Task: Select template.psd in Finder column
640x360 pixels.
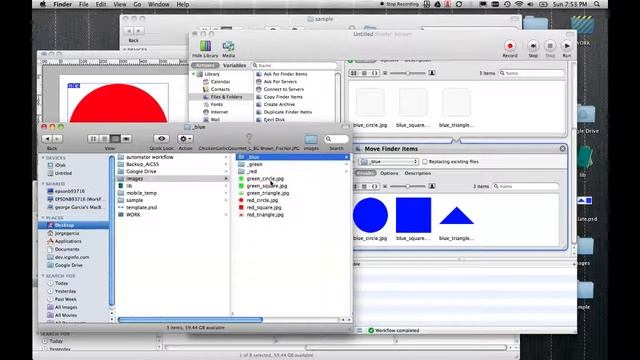Action: (141, 207)
